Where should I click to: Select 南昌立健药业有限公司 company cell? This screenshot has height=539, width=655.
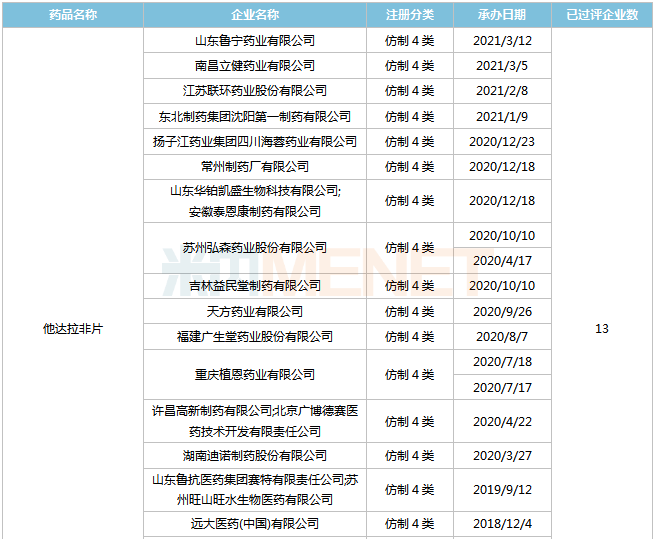pos(255,66)
